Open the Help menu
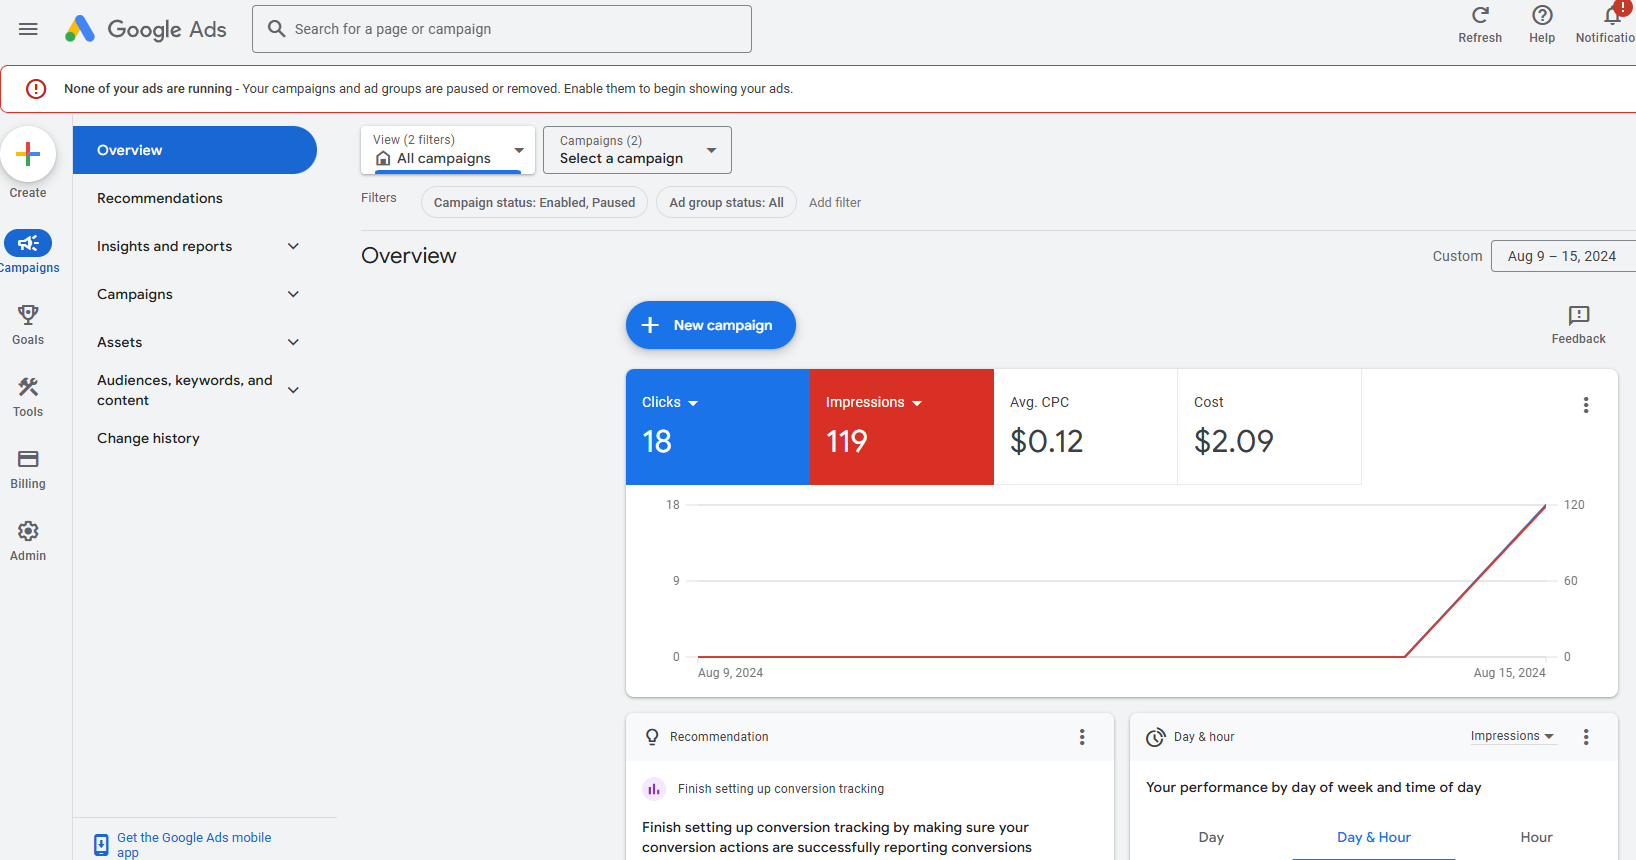Screen dimensions: 1636x860 1542,24
